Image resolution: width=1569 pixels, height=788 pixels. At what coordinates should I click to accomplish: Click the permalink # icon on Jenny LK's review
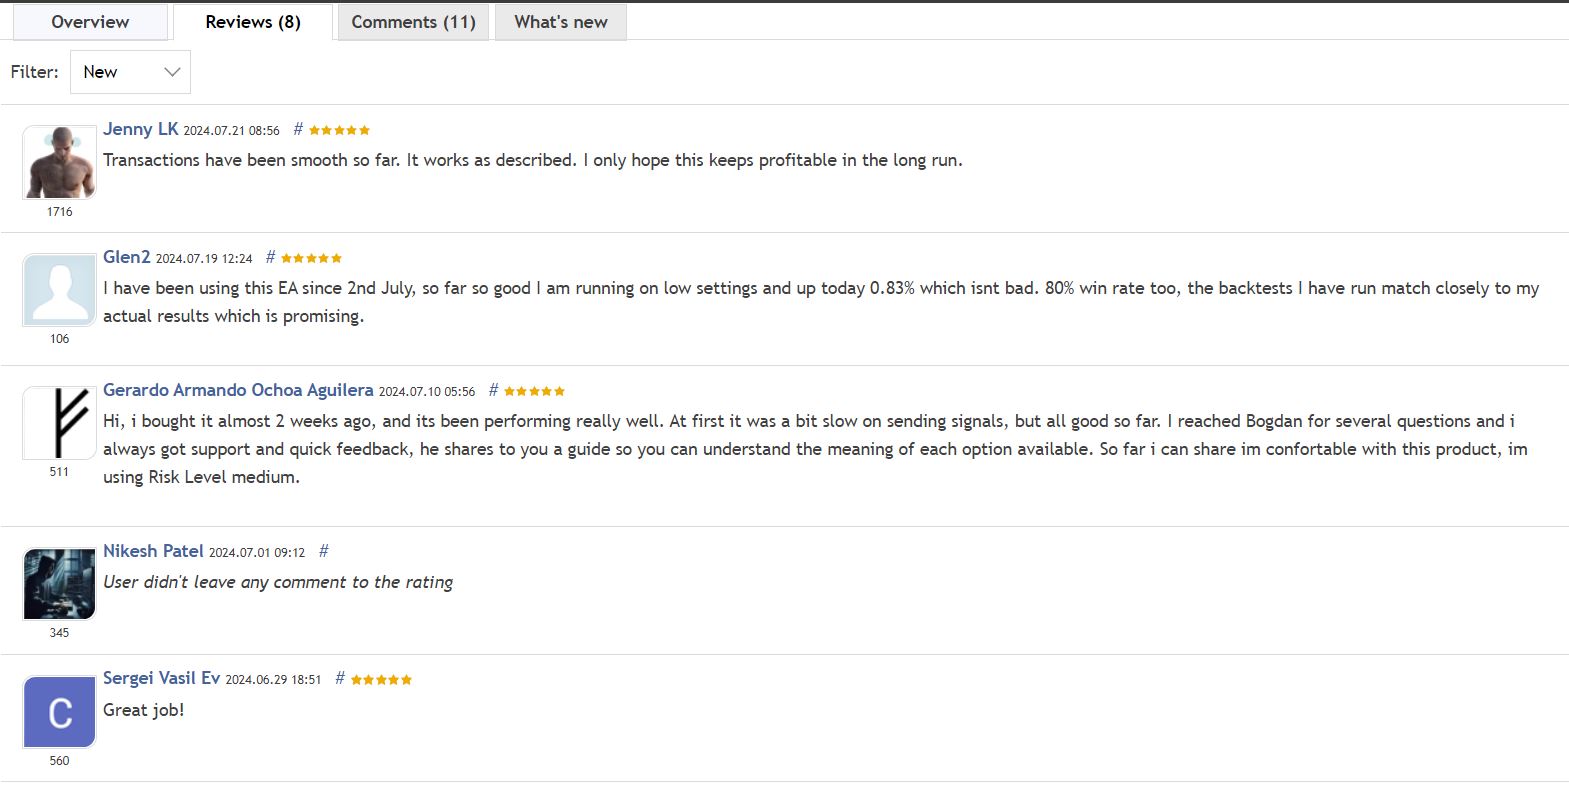click(296, 129)
